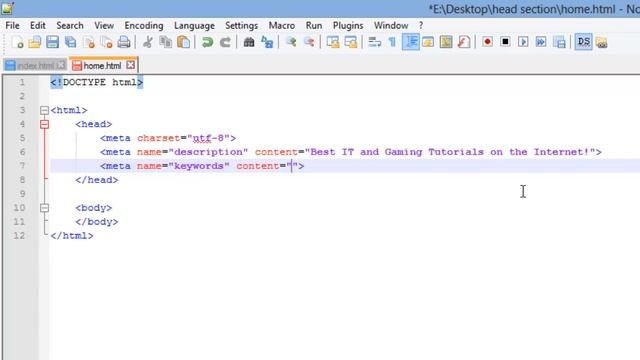Collapse the html fold on line 3
The image size is (640, 360).
point(44,110)
